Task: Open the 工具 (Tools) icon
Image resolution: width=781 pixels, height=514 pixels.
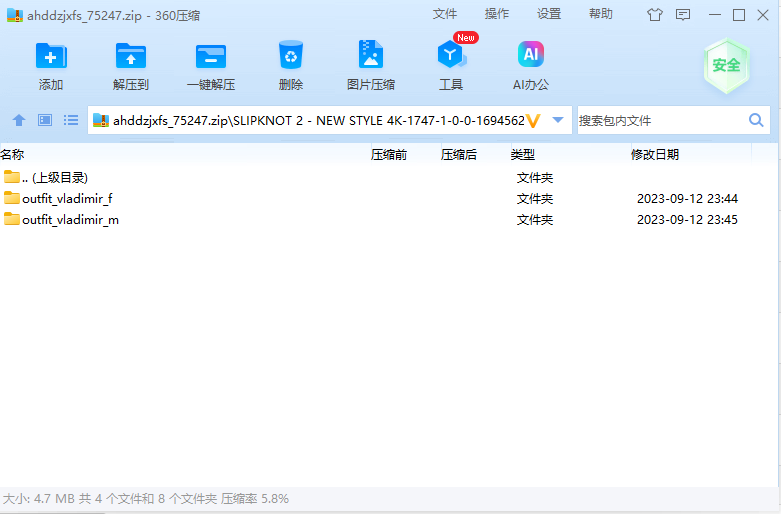Action: pyautogui.click(x=451, y=54)
